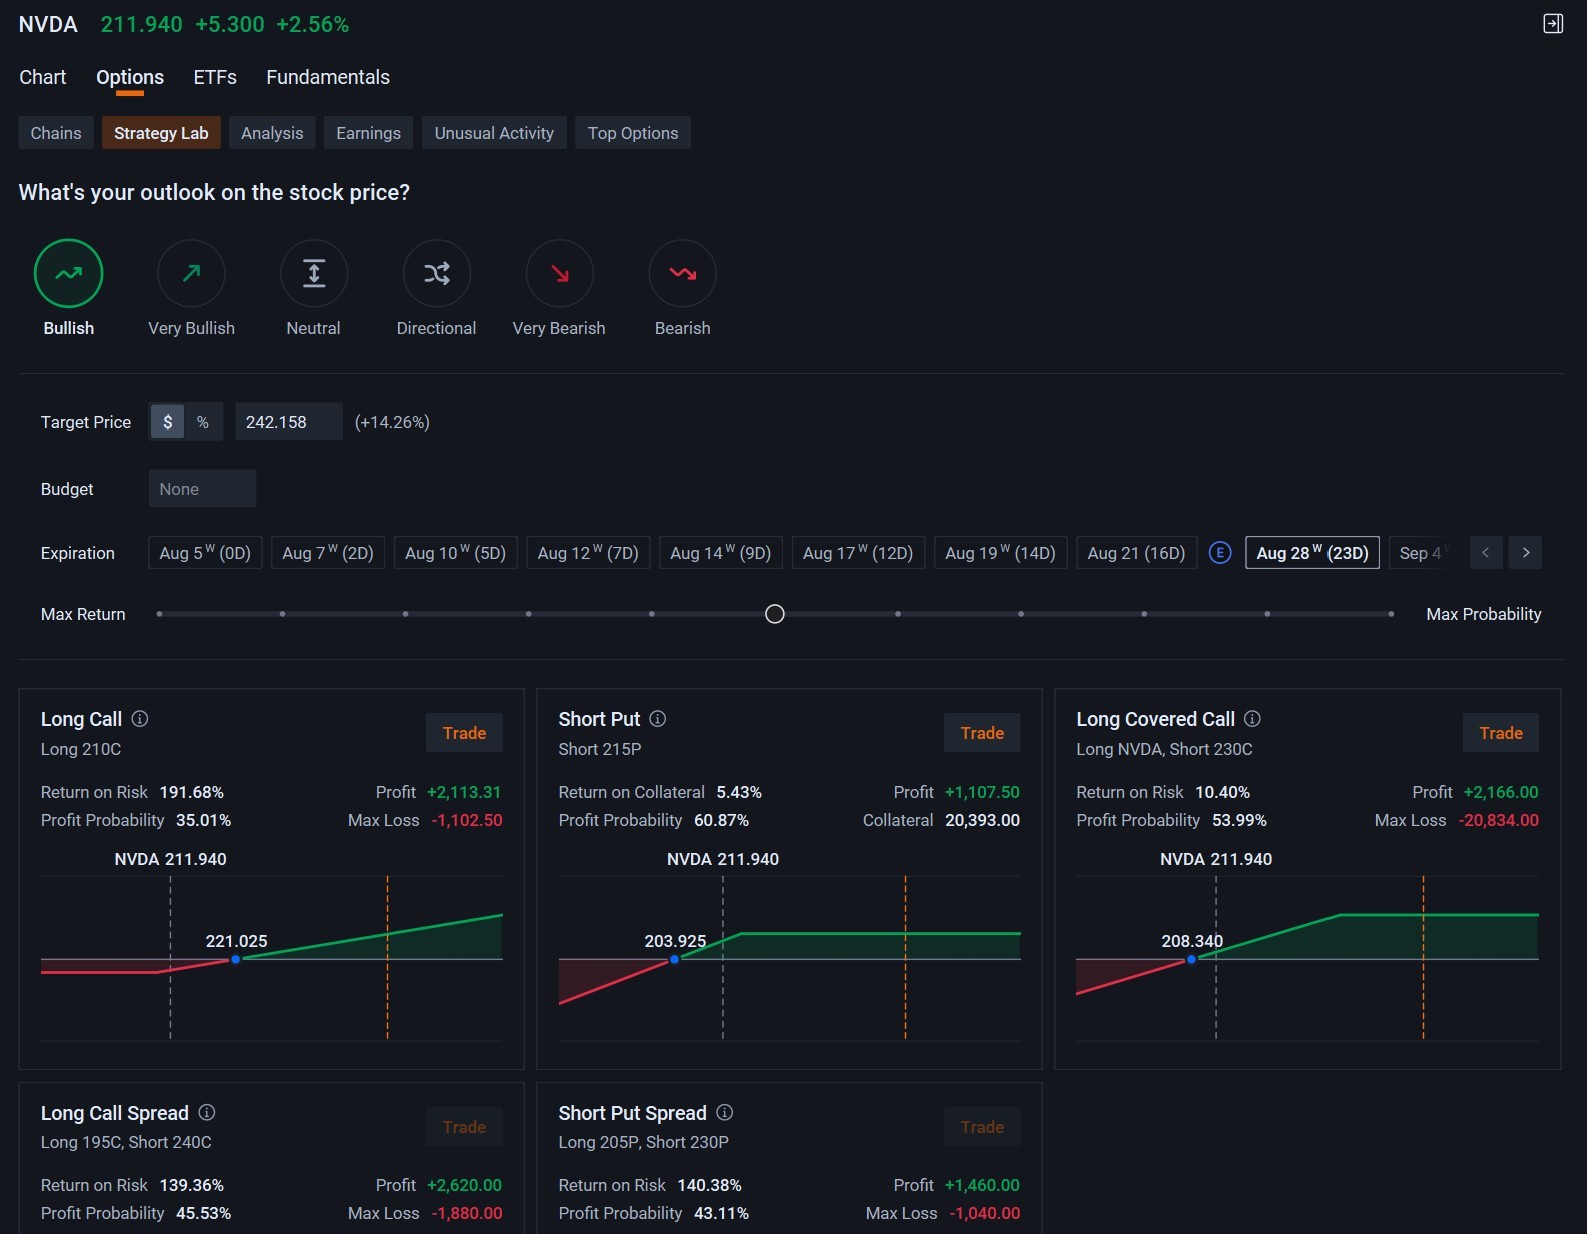
Task: Select the Directional outlook icon
Action: [437, 273]
